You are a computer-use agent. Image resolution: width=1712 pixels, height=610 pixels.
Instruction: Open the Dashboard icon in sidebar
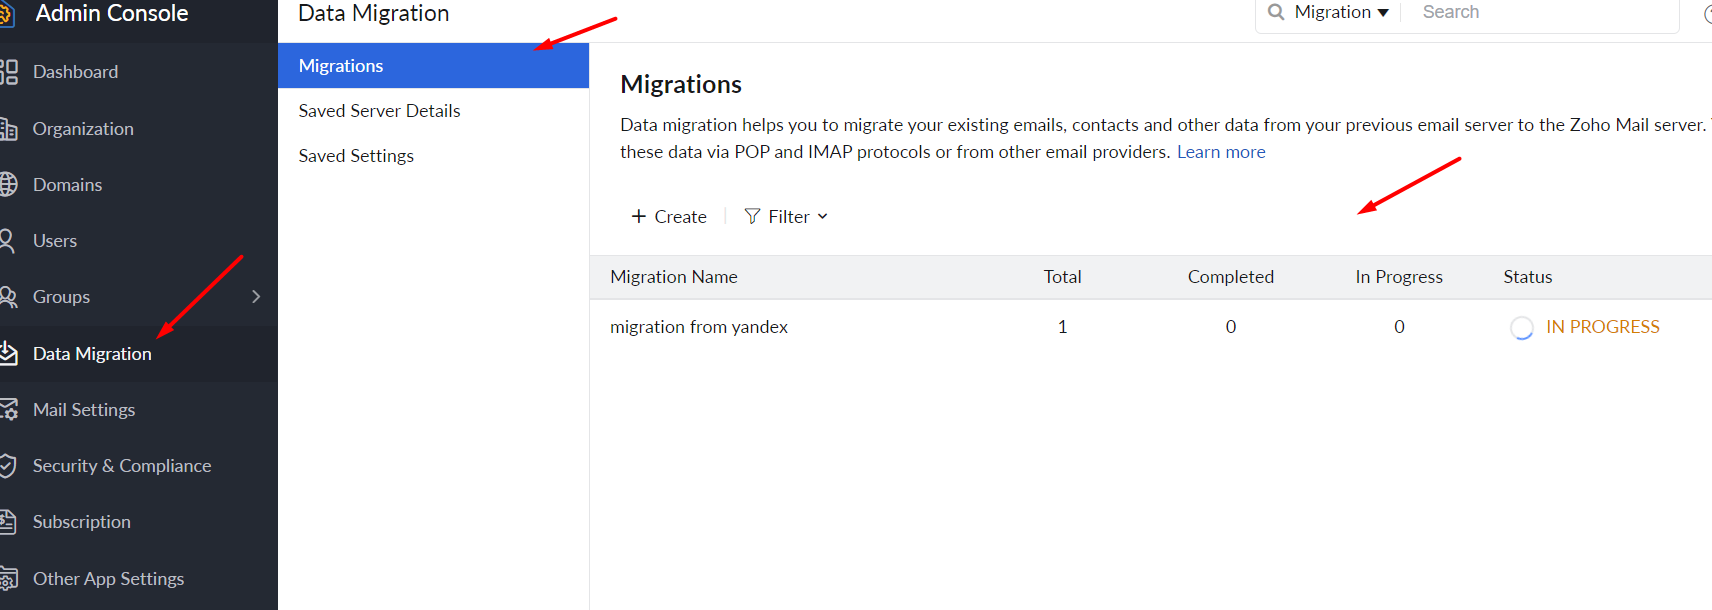(8, 72)
